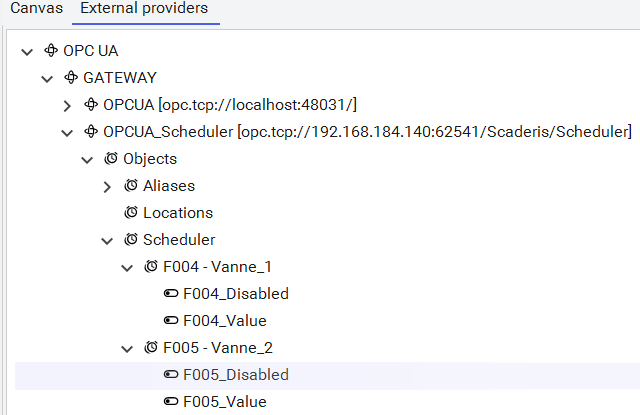Click the Locations node icon

pos(131,212)
